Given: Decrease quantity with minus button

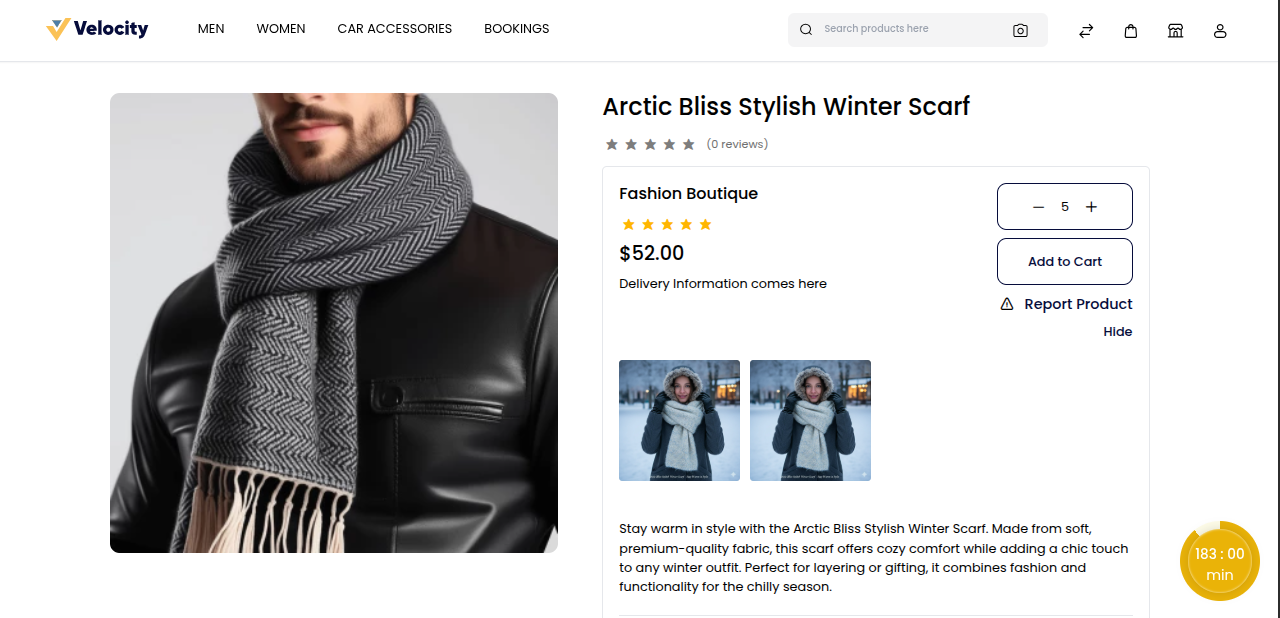Looking at the screenshot, I should 1038,207.
